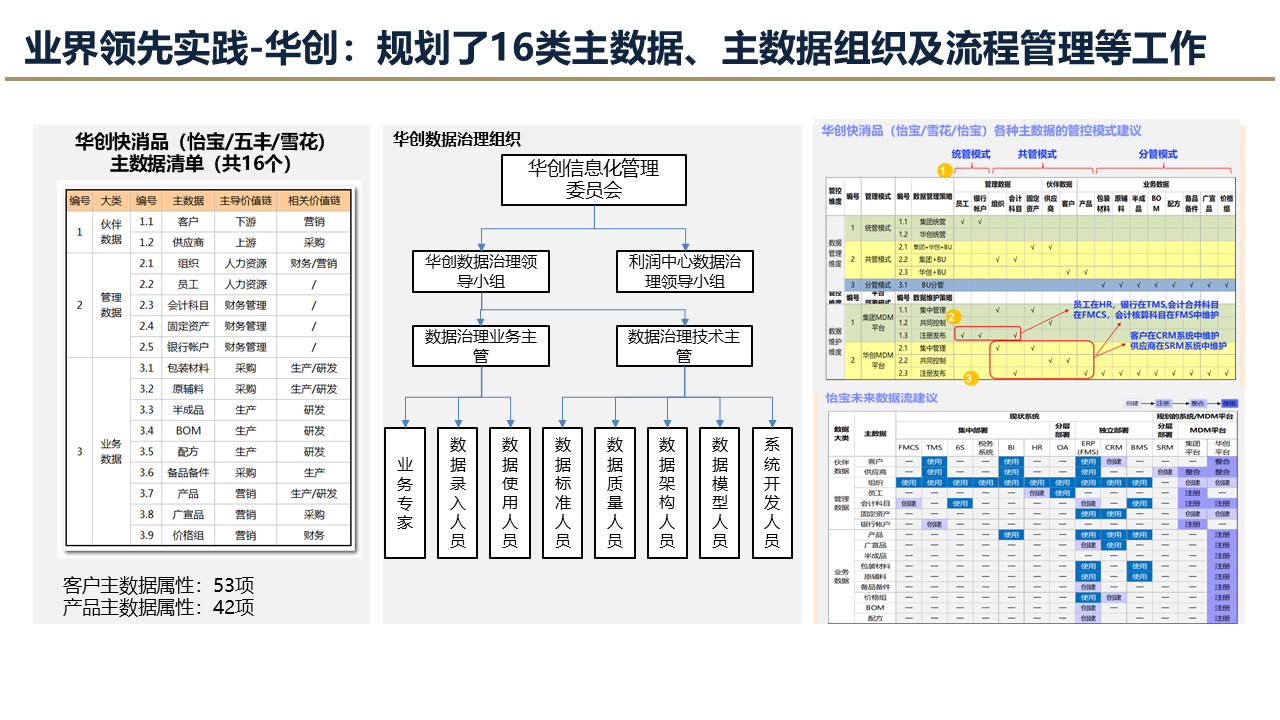Click the 相关价值链 column header
1280x720 pixels.
coord(314,201)
